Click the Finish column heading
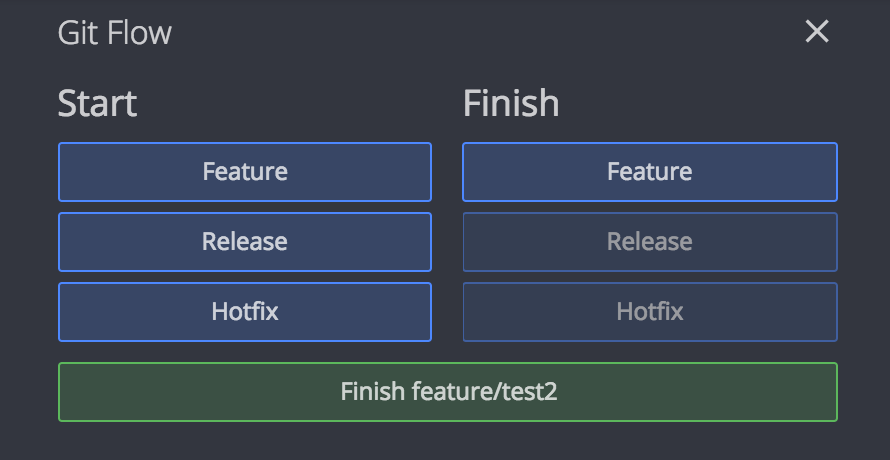This screenshot has height=460, width=890. click(x=511, y=103)
